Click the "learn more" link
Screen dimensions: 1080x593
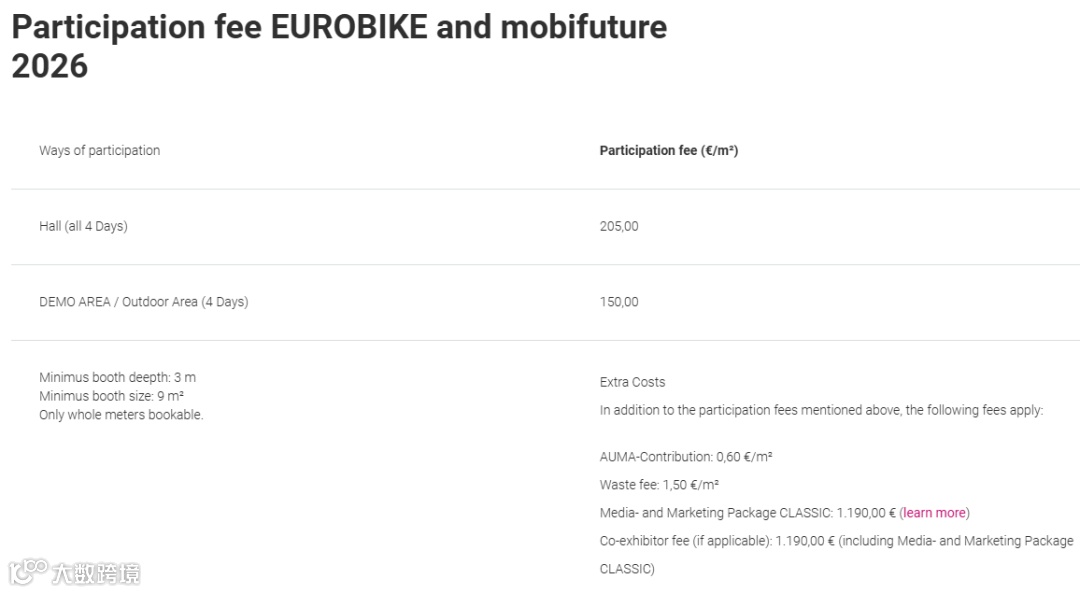(935, 513)
